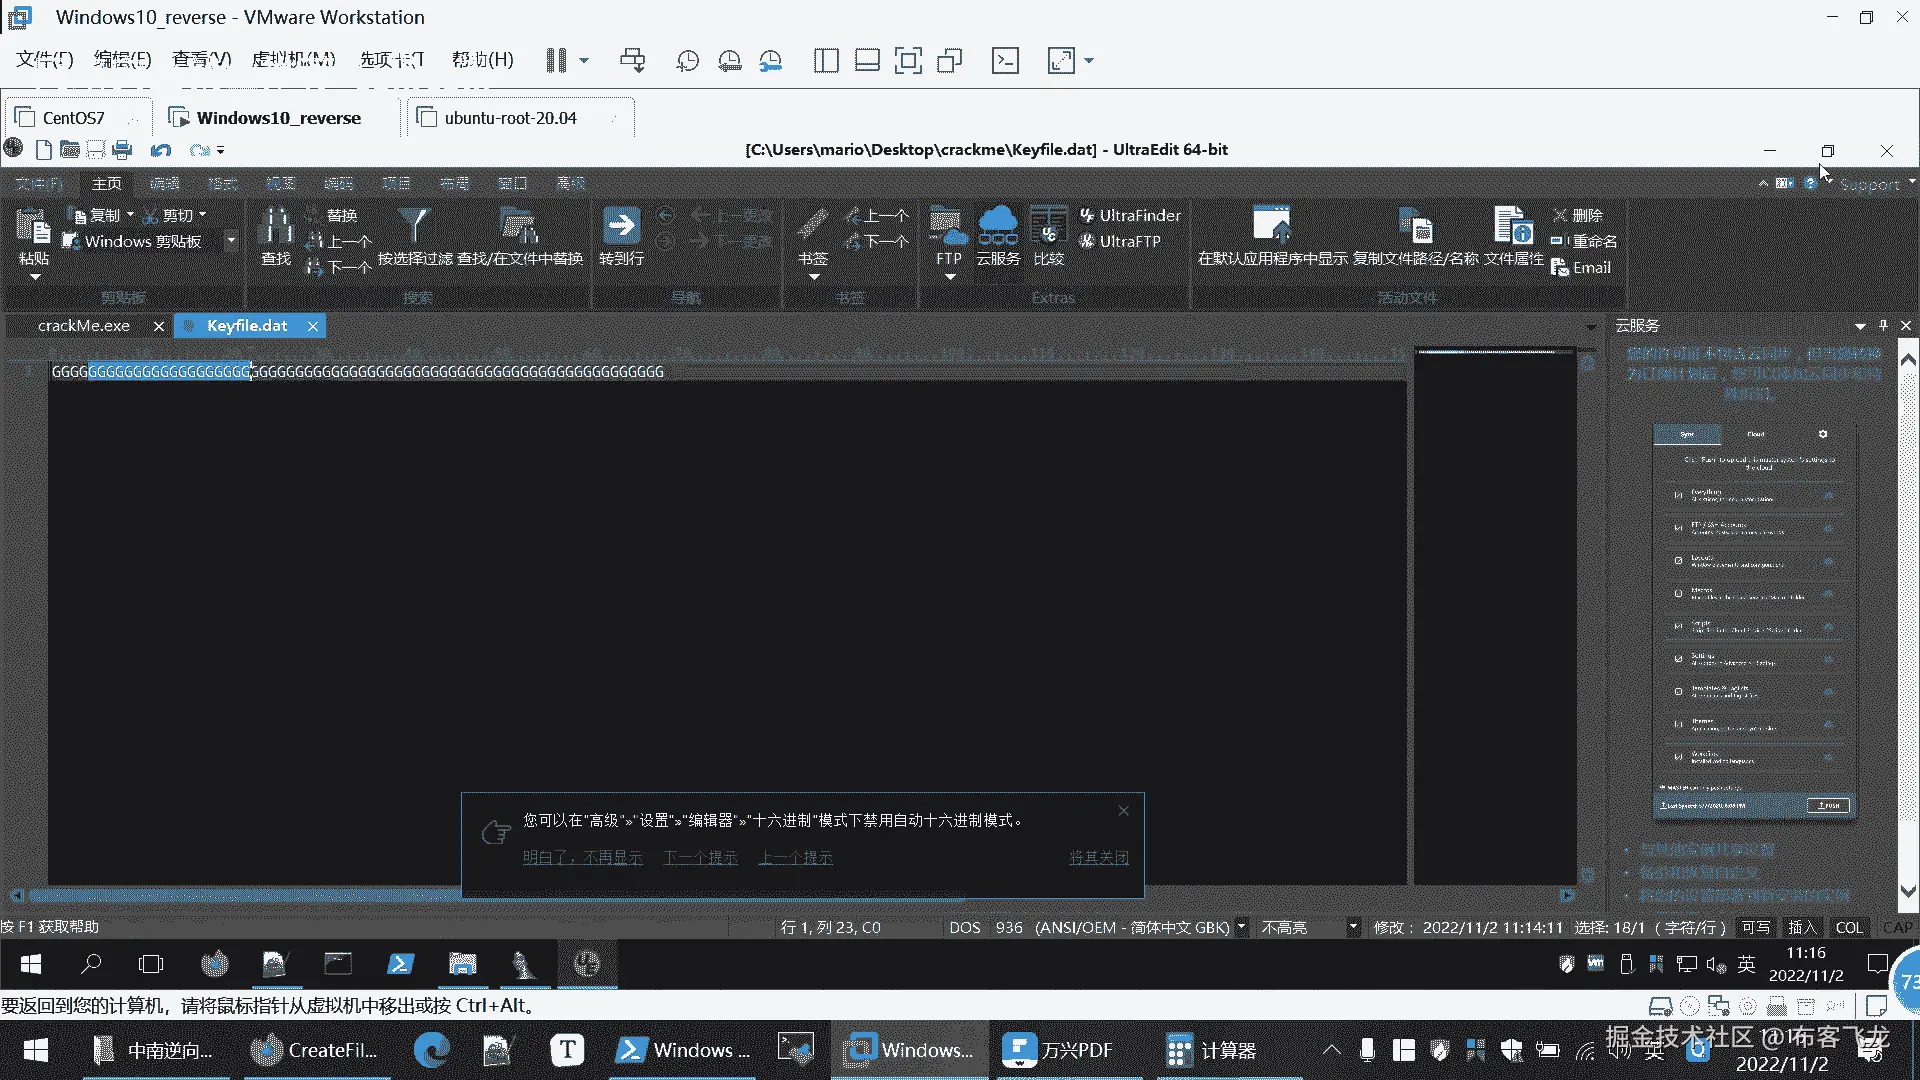The width and height of the screenshot is (1920, 1080).
Task: Expand the 粘贴 paste dropdown arrow
Action: [34, 277]
